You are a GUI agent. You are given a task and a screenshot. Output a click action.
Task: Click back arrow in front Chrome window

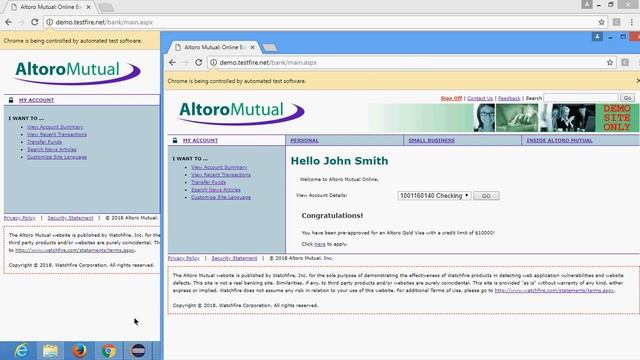click(172, 62)
